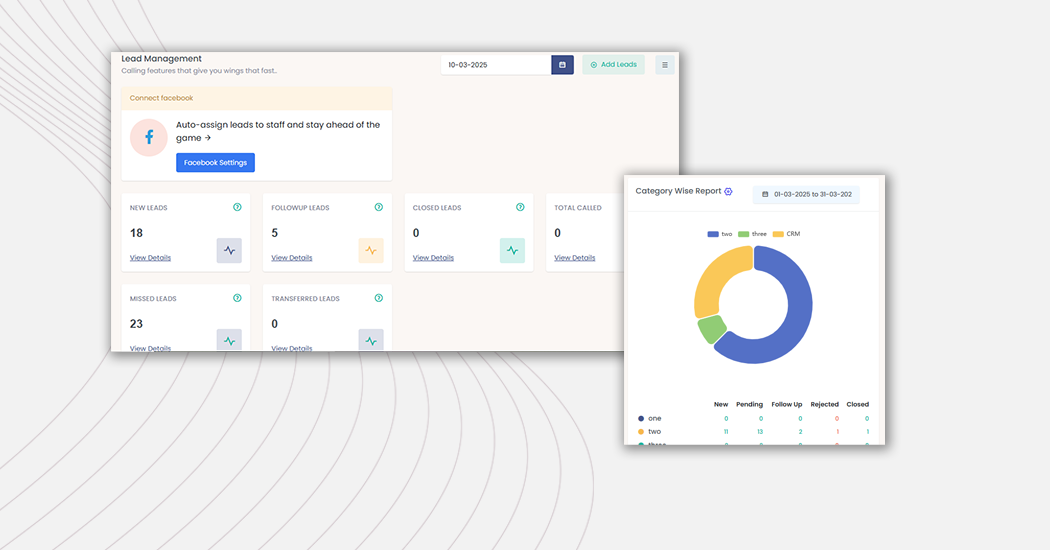This screenshot has height=550, width=1050.
Task: Click the green activity icon on Closed Leads
Action: [512, 251]
